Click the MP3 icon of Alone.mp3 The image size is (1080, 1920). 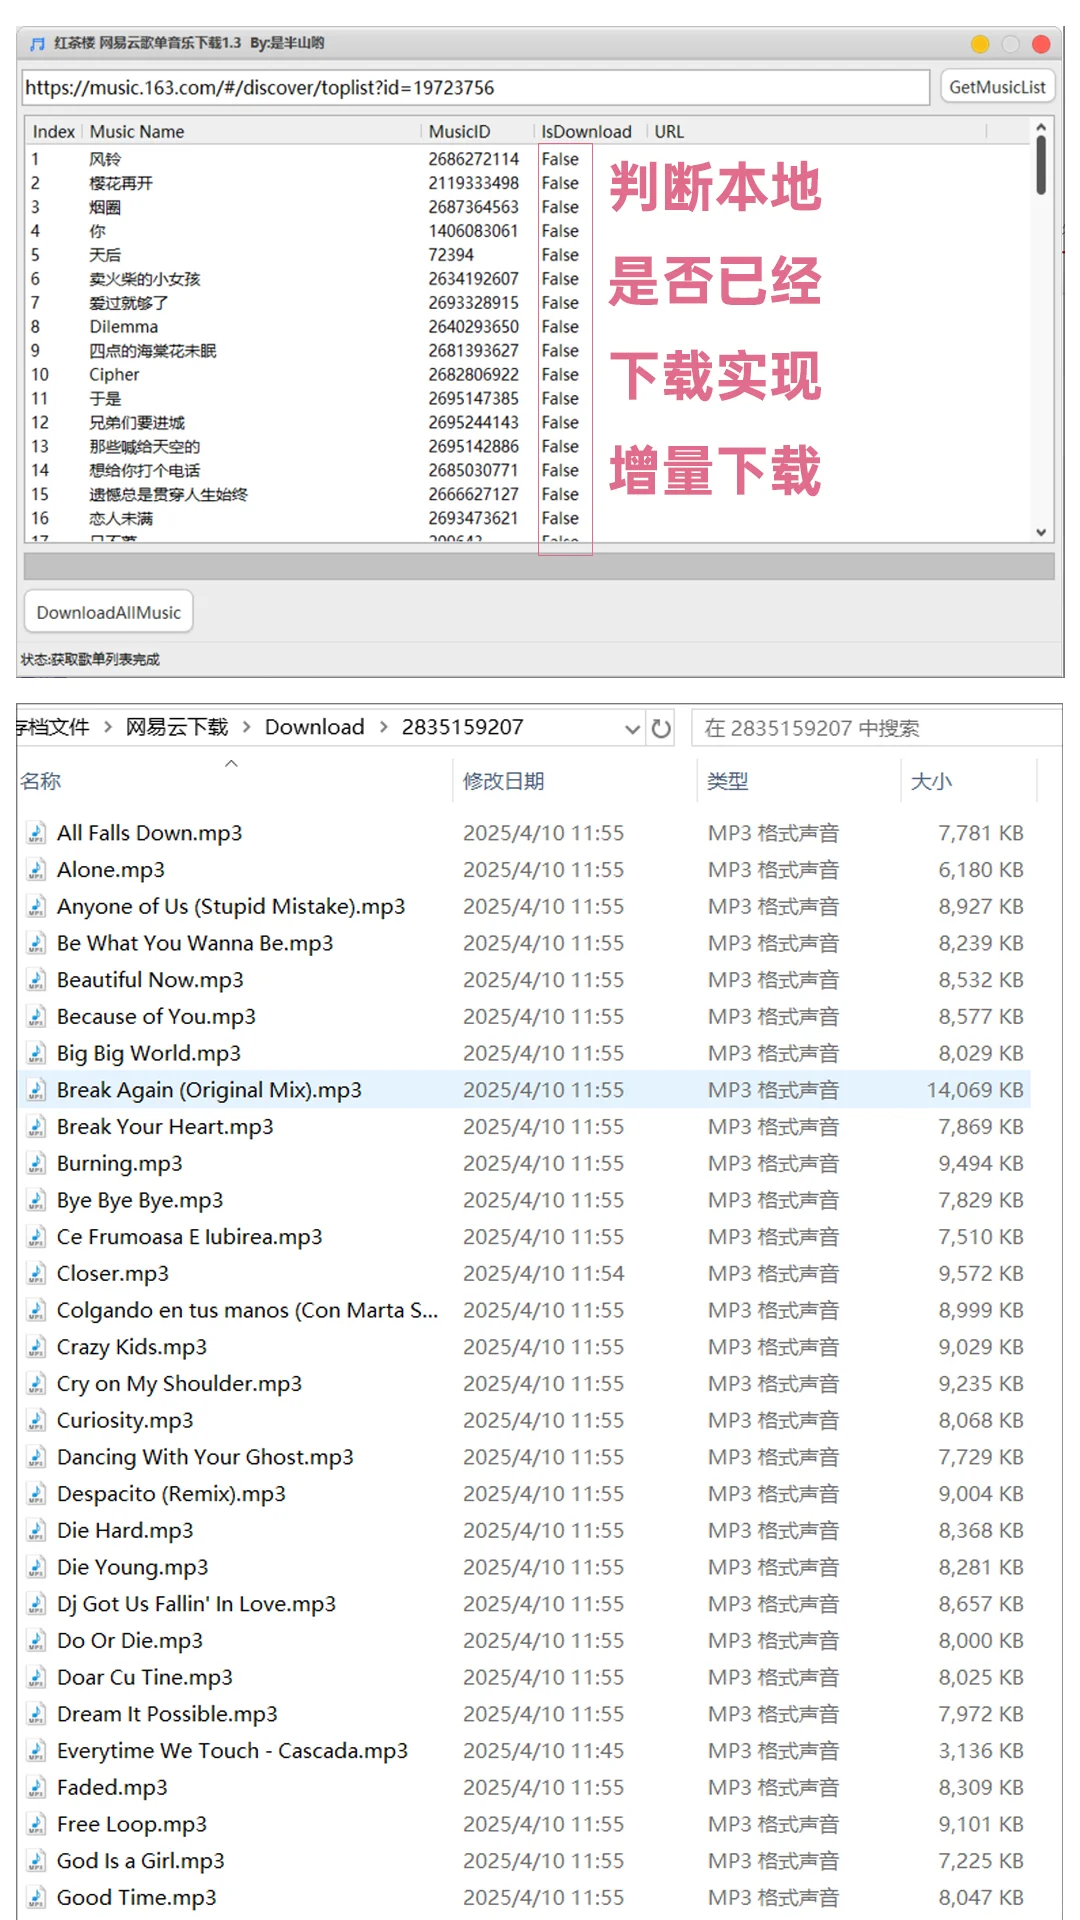(x=36, y=870)
